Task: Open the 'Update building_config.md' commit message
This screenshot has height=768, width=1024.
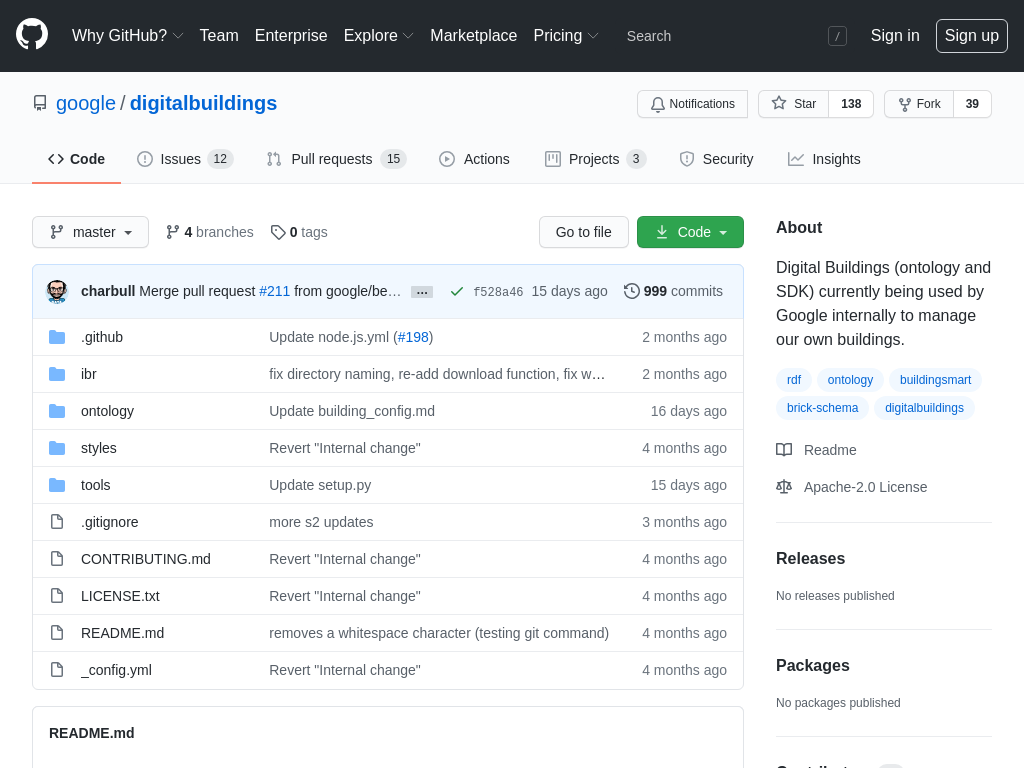Action: (x=352, y=411)
